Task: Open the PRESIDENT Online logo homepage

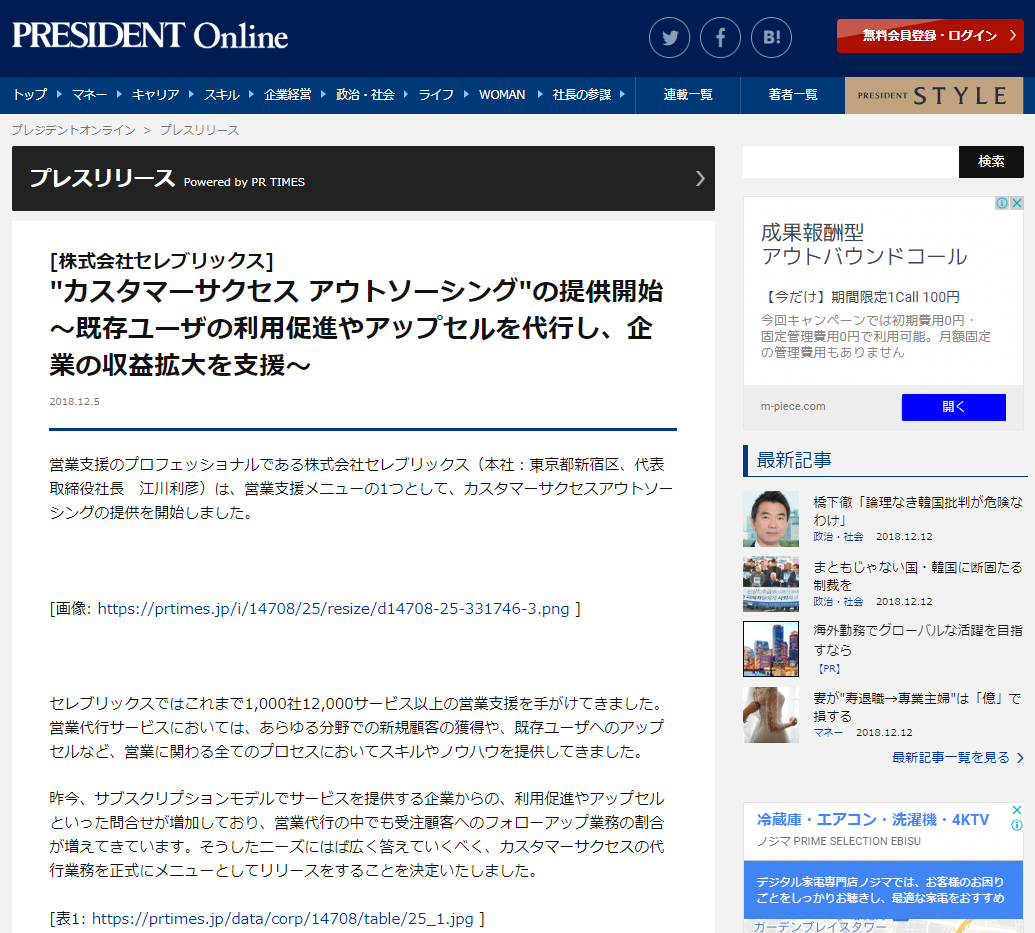Action: (x=150, y=36)
